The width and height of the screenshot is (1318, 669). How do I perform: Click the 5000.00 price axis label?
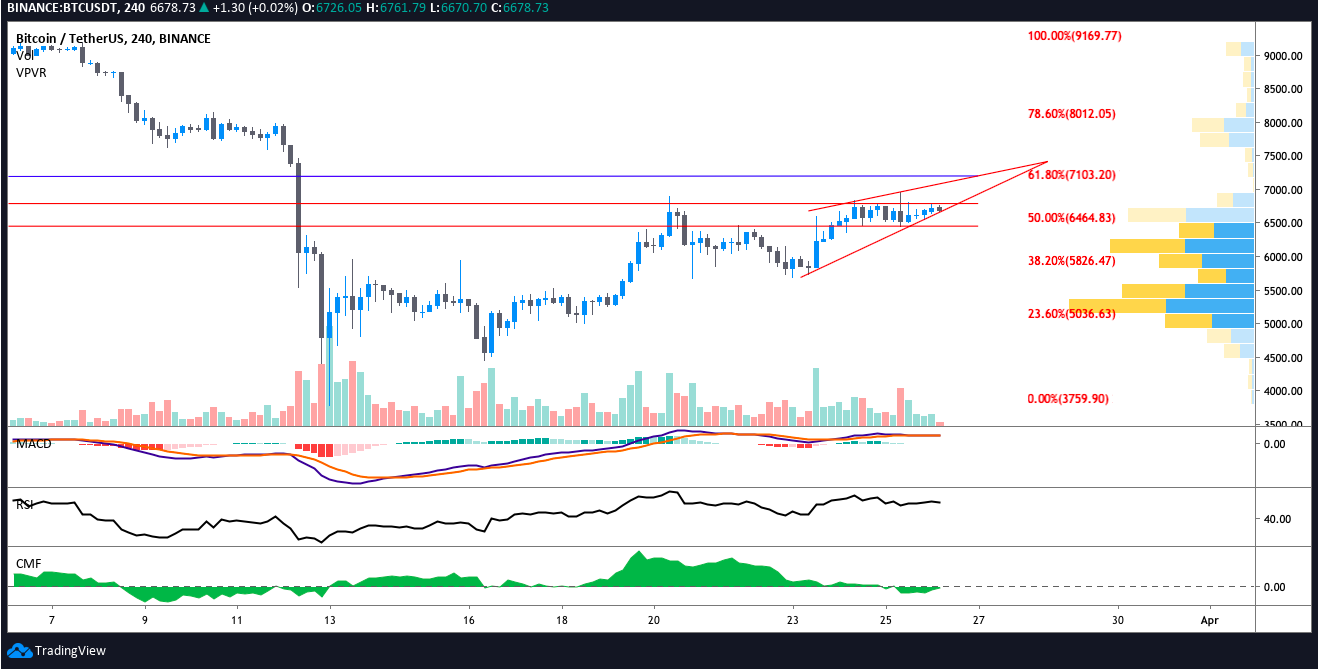click(x=1283, y=324)
